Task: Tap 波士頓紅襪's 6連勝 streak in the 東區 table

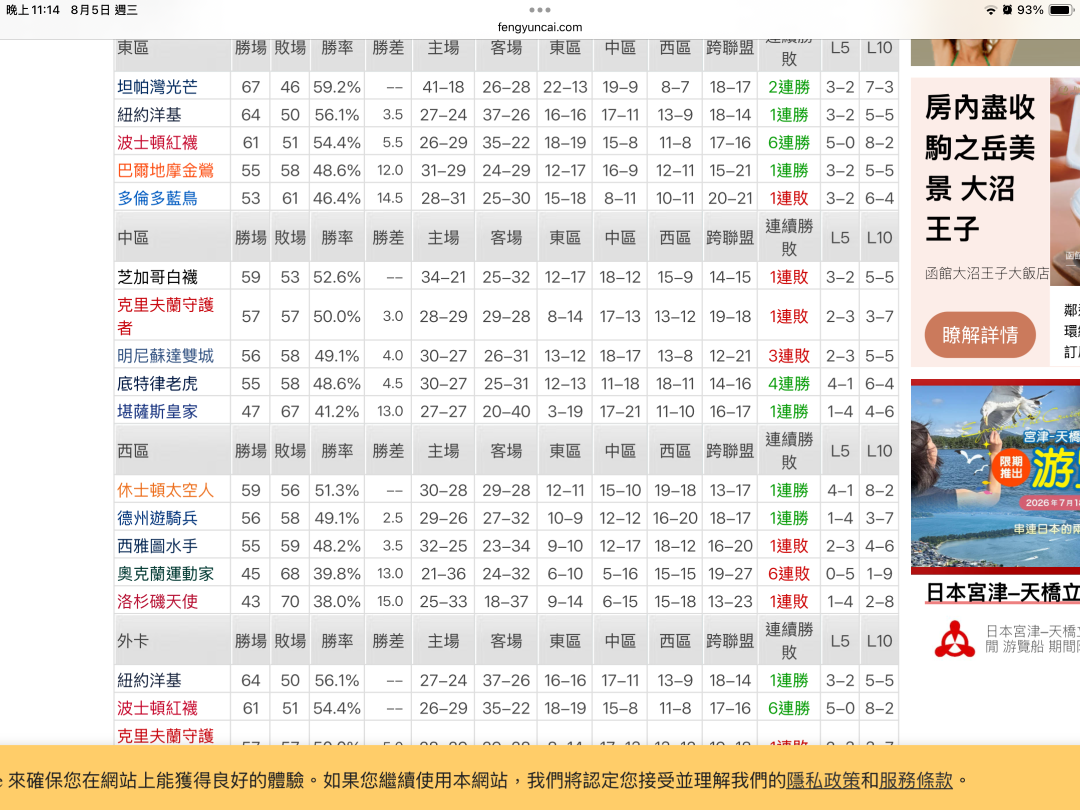Action: [789, 142]
